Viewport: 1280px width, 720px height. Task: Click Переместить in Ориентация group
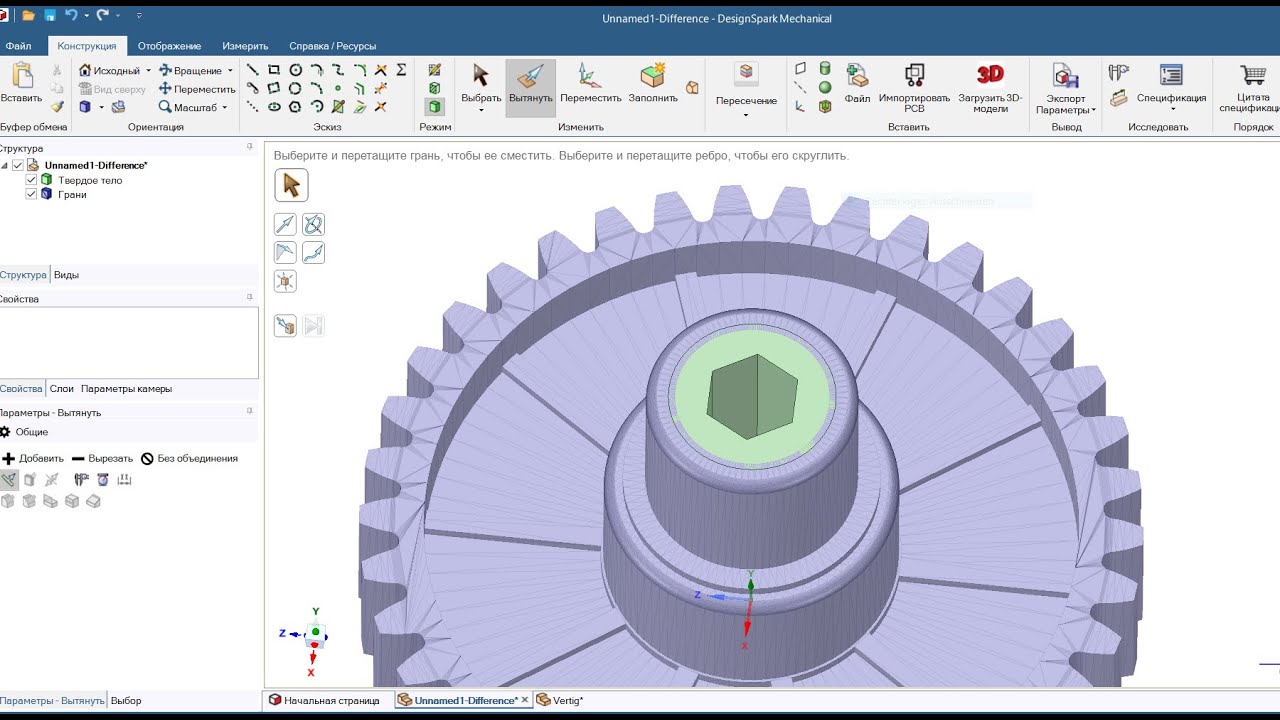tap(197, 89)
